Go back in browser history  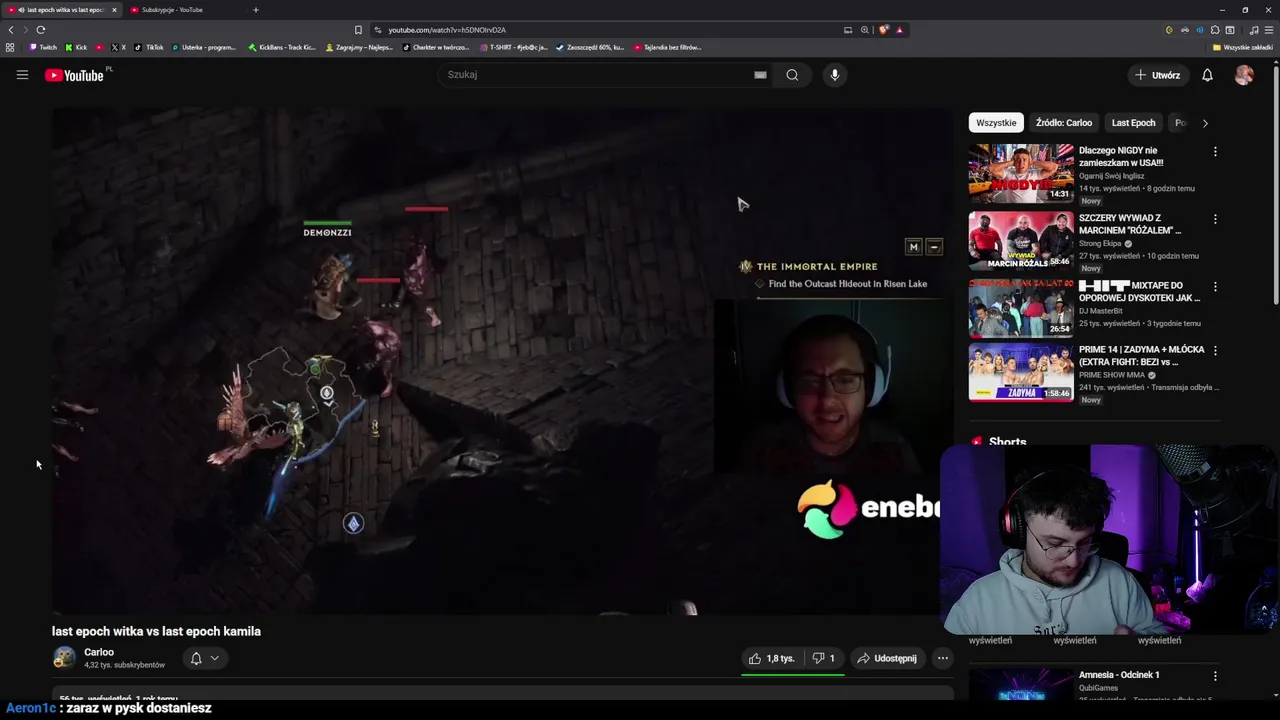pos(11,30)
